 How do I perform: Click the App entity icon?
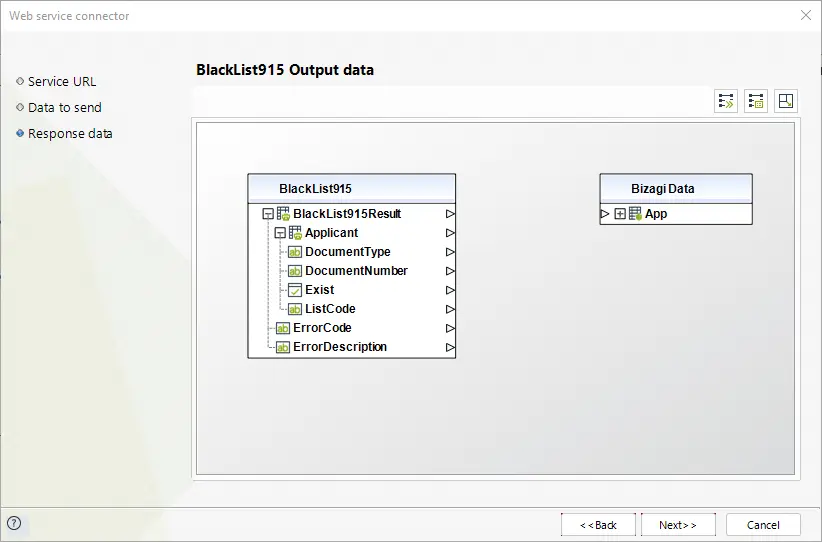tap(635, 214)
